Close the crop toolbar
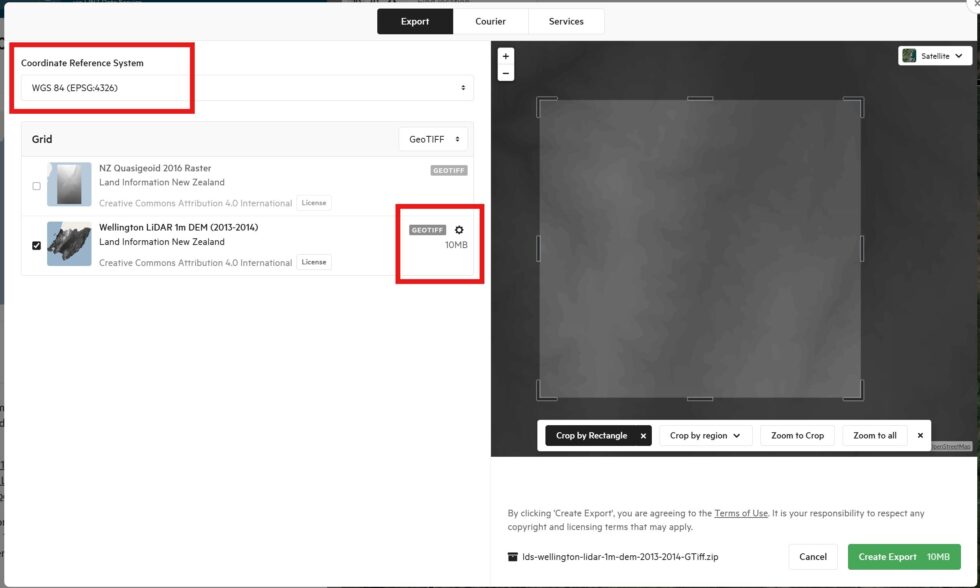This screenshot has width=980, height=588. (920, 436)
